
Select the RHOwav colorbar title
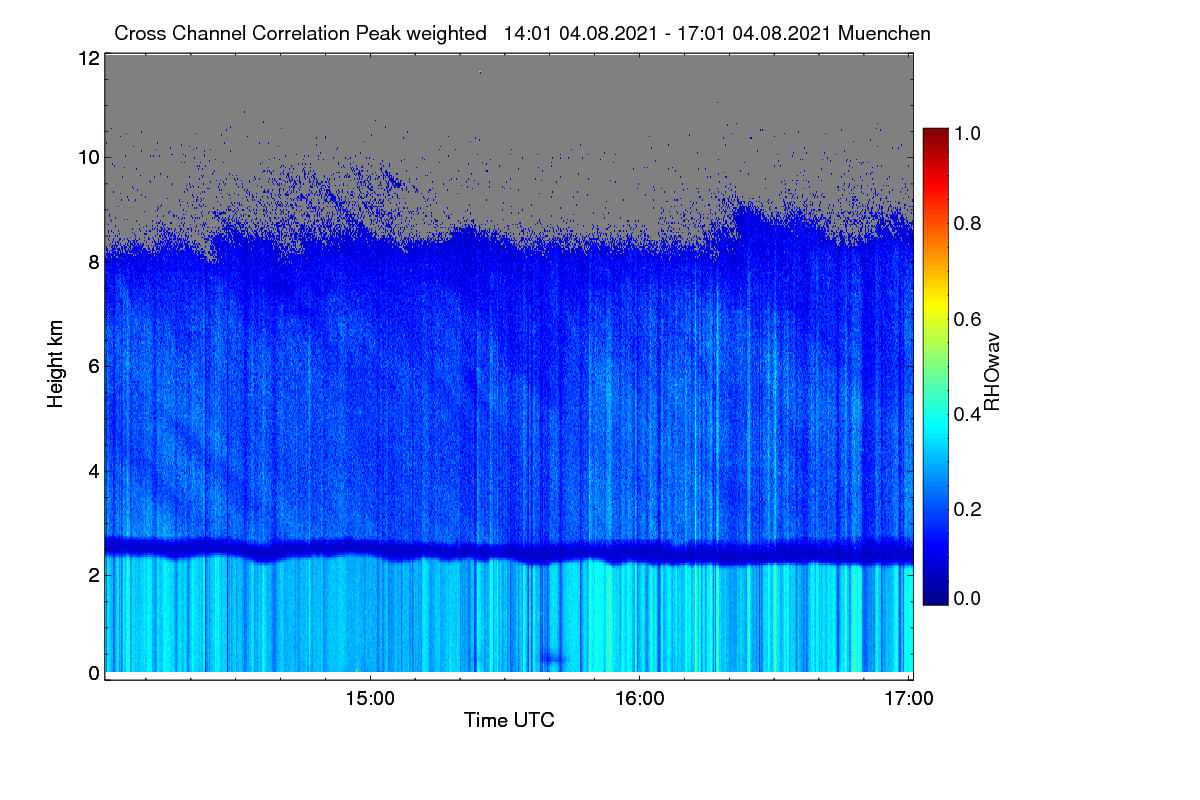tap(992, 372)
